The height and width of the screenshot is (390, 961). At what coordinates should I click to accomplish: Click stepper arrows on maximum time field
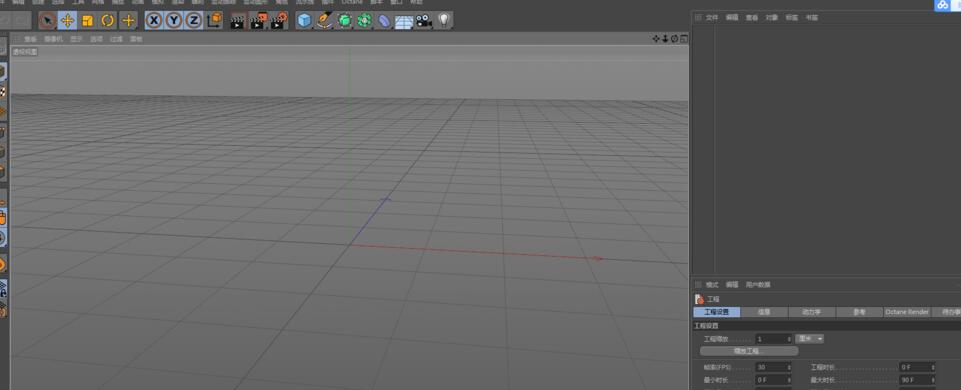(x=933, y=380)
